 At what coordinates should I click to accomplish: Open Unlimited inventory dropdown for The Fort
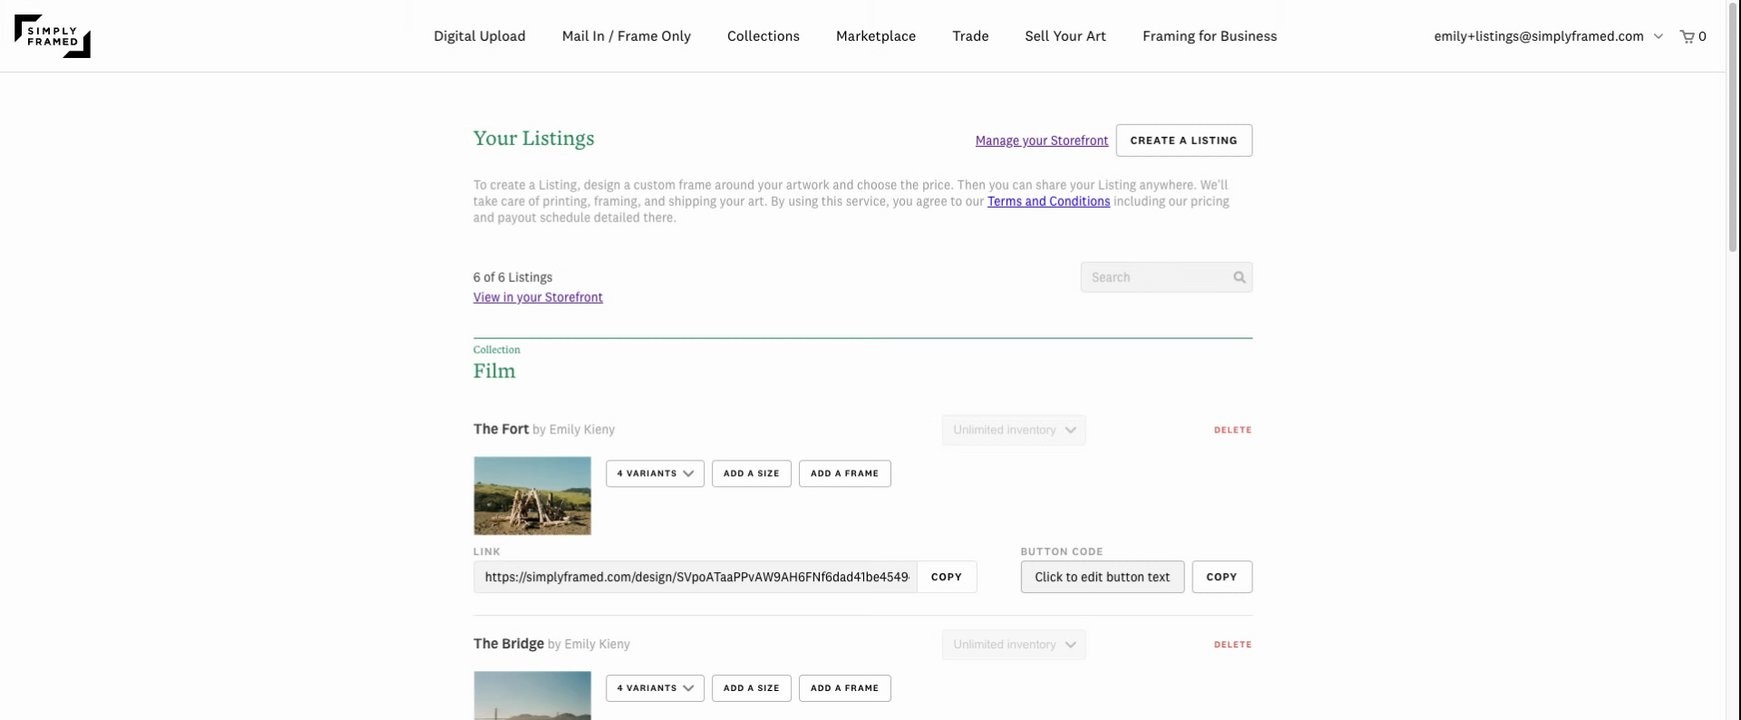click(1013, 430)
